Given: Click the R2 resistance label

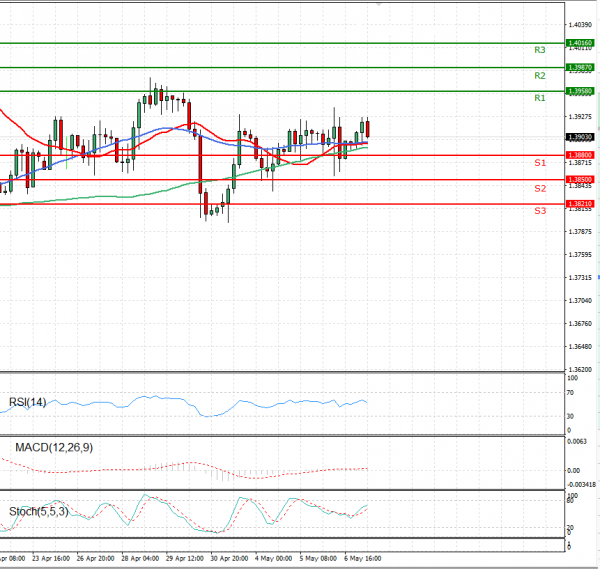Looking at the screenshot, I should pos(540,75).
